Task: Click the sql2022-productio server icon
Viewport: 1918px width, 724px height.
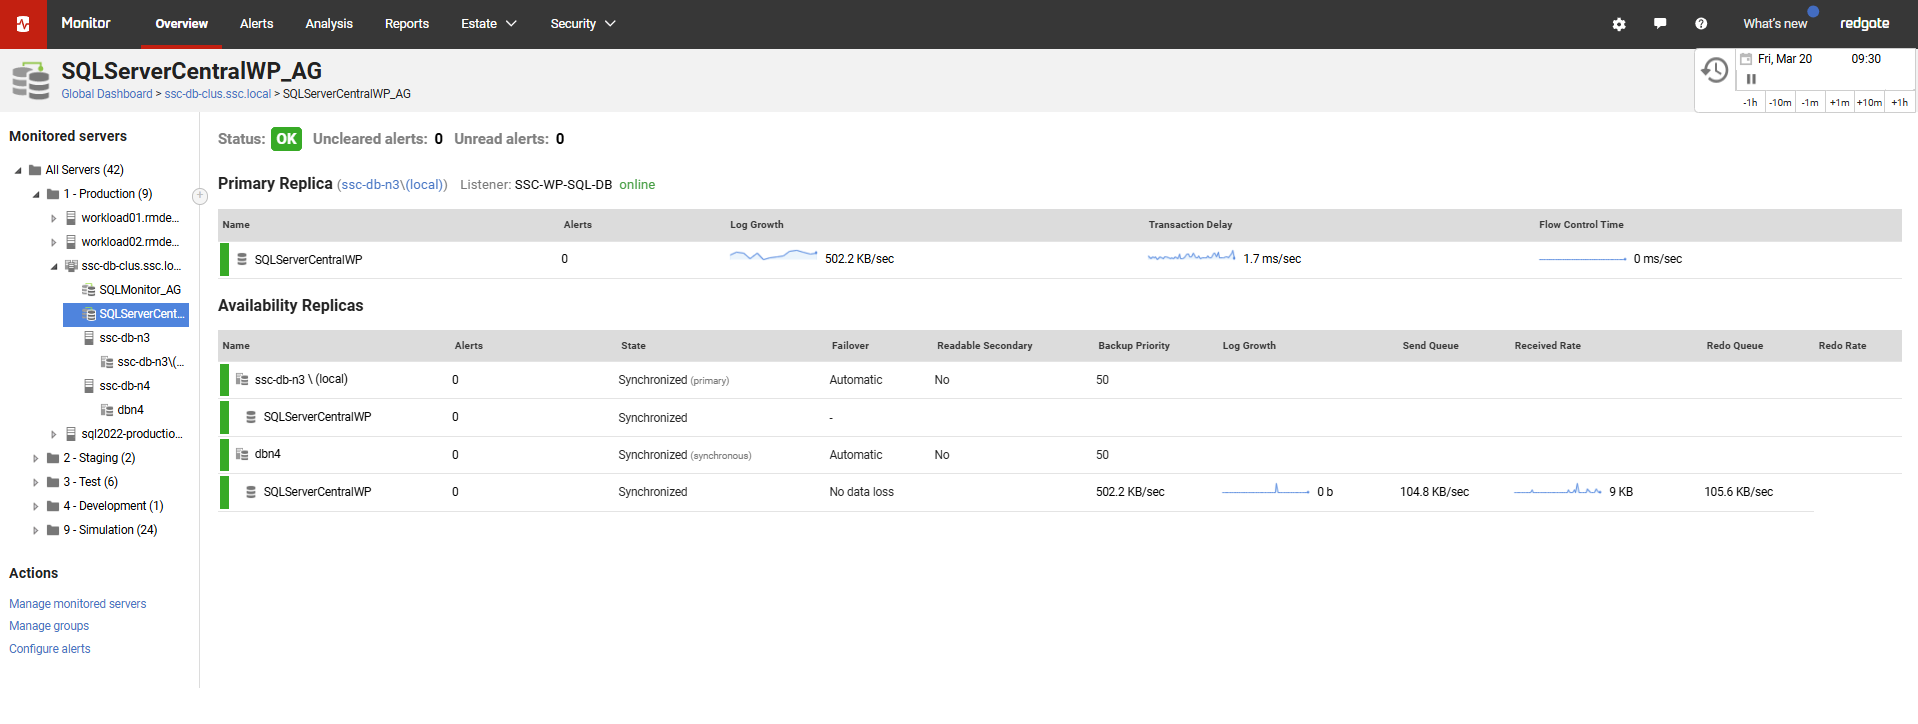Action: tap(71, 434)
